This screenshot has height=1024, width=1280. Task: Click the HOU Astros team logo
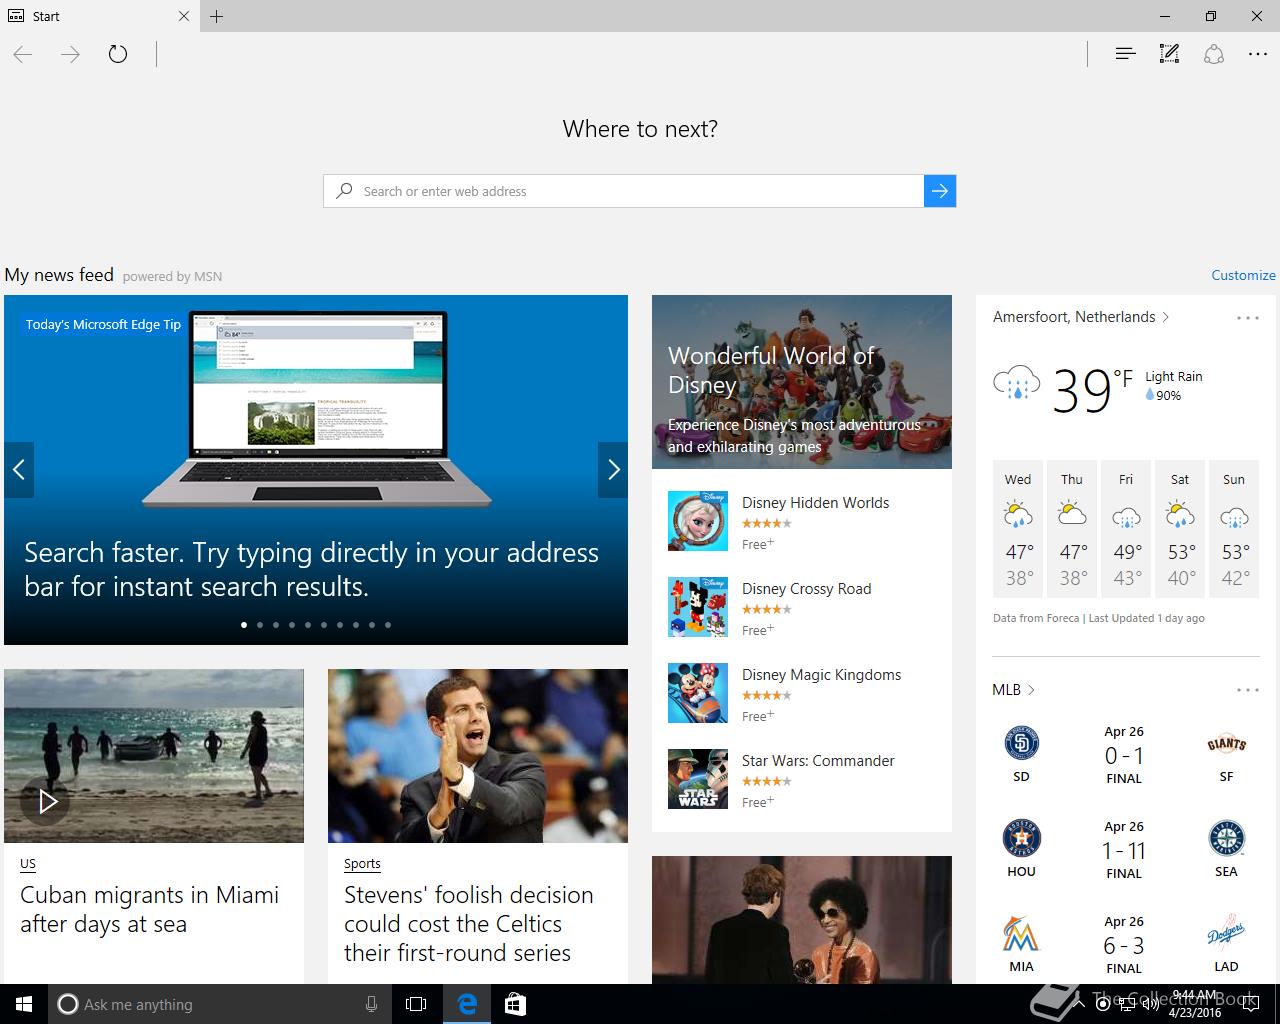(x=1021, y=838)
